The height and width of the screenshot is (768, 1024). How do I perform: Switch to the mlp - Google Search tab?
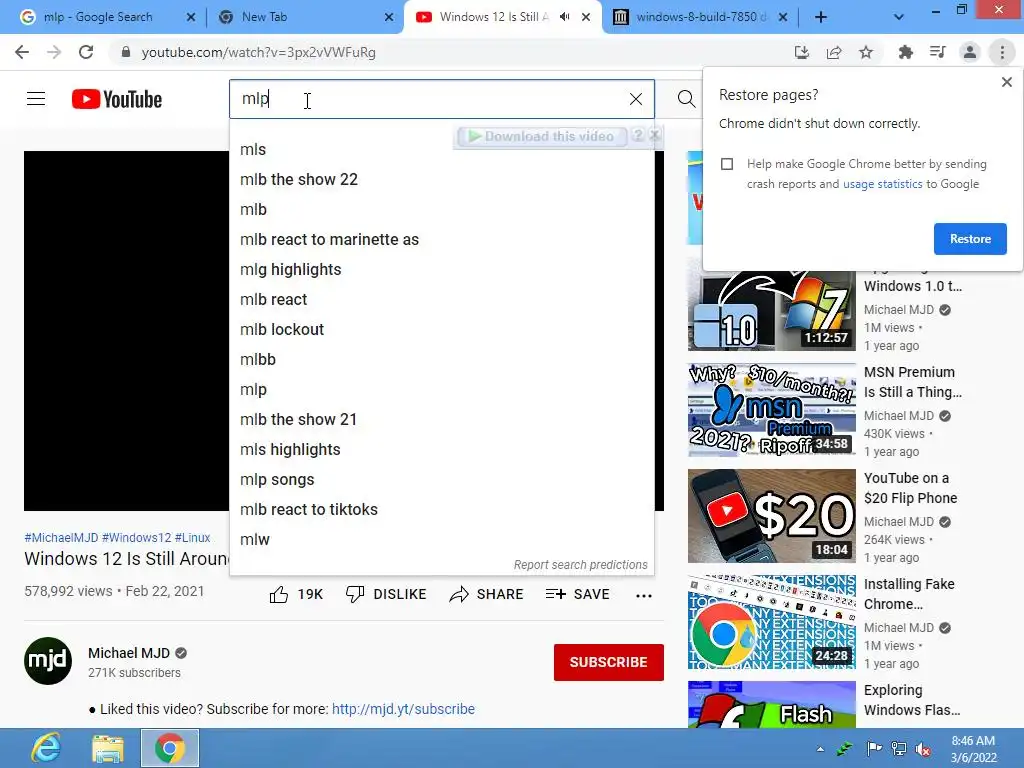98,17
